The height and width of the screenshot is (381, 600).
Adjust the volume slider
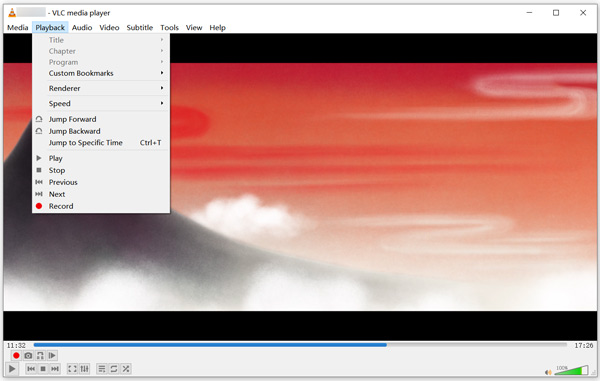(x=571, y=370)
